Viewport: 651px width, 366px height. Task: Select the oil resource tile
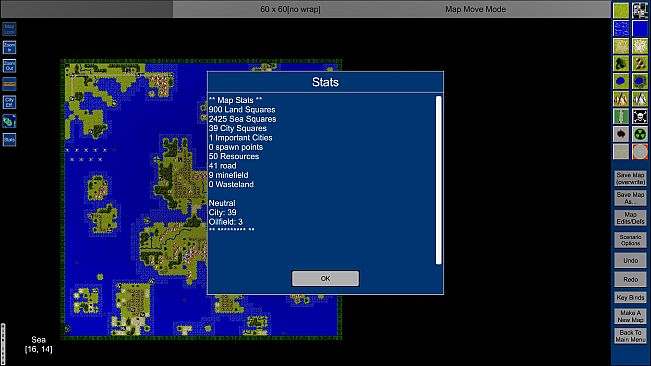pos(621,134)
